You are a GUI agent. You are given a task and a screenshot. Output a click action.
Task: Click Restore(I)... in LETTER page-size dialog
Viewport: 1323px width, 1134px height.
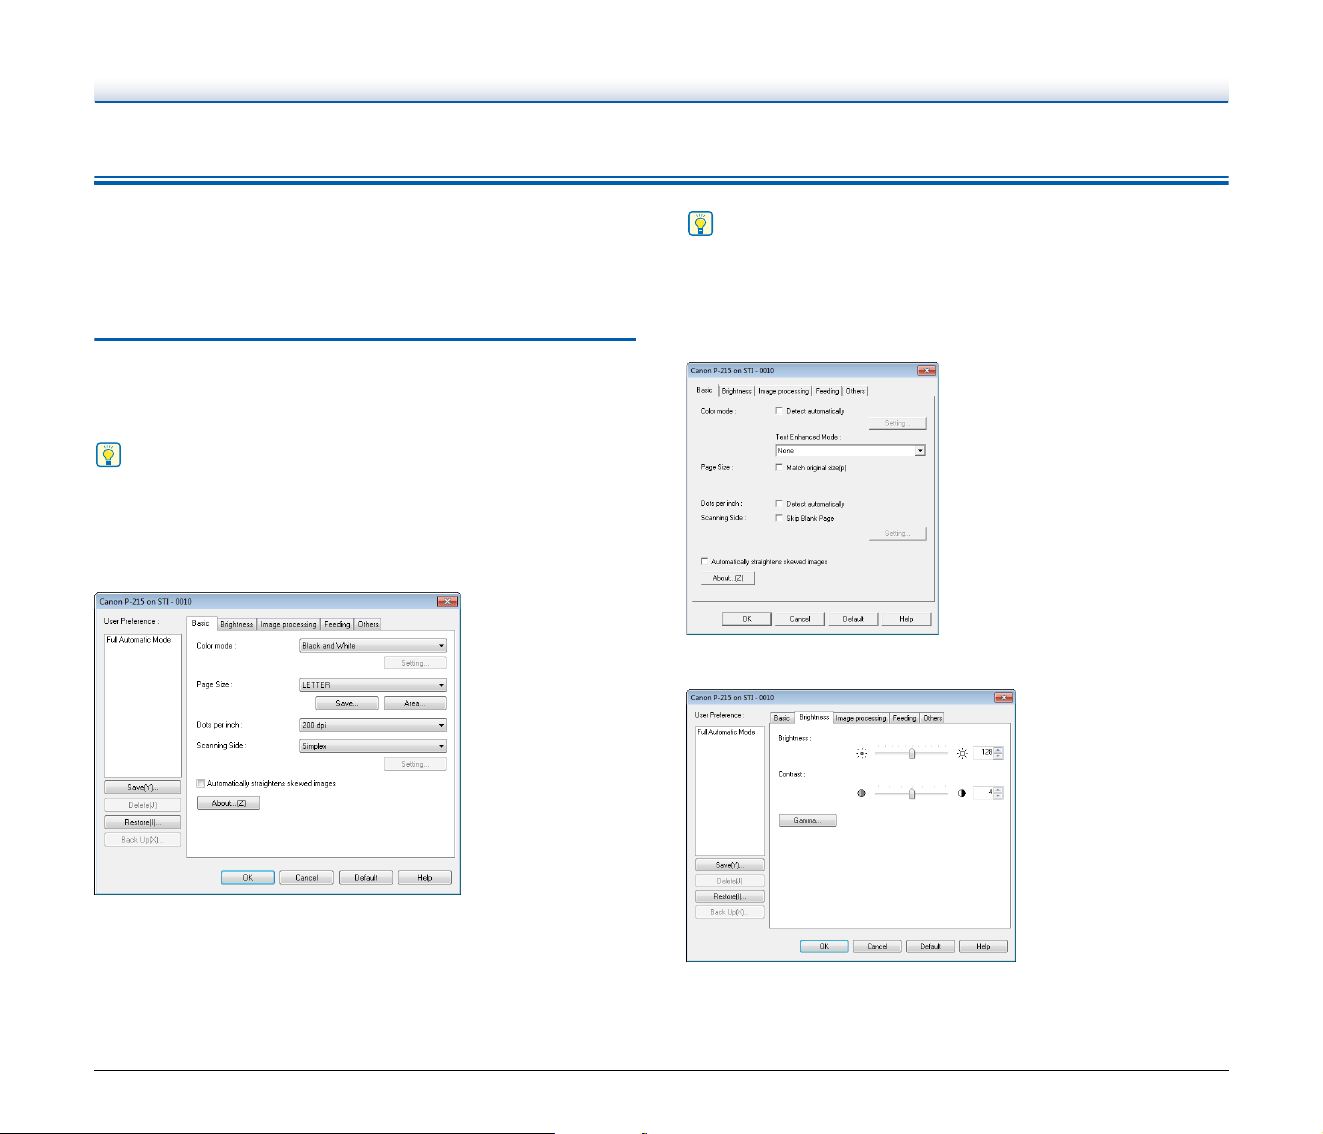pos(143,822)
